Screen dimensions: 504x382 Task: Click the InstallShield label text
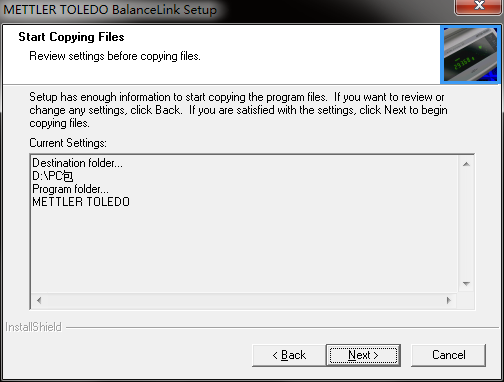pyautogui.click(x=33, y=327)
